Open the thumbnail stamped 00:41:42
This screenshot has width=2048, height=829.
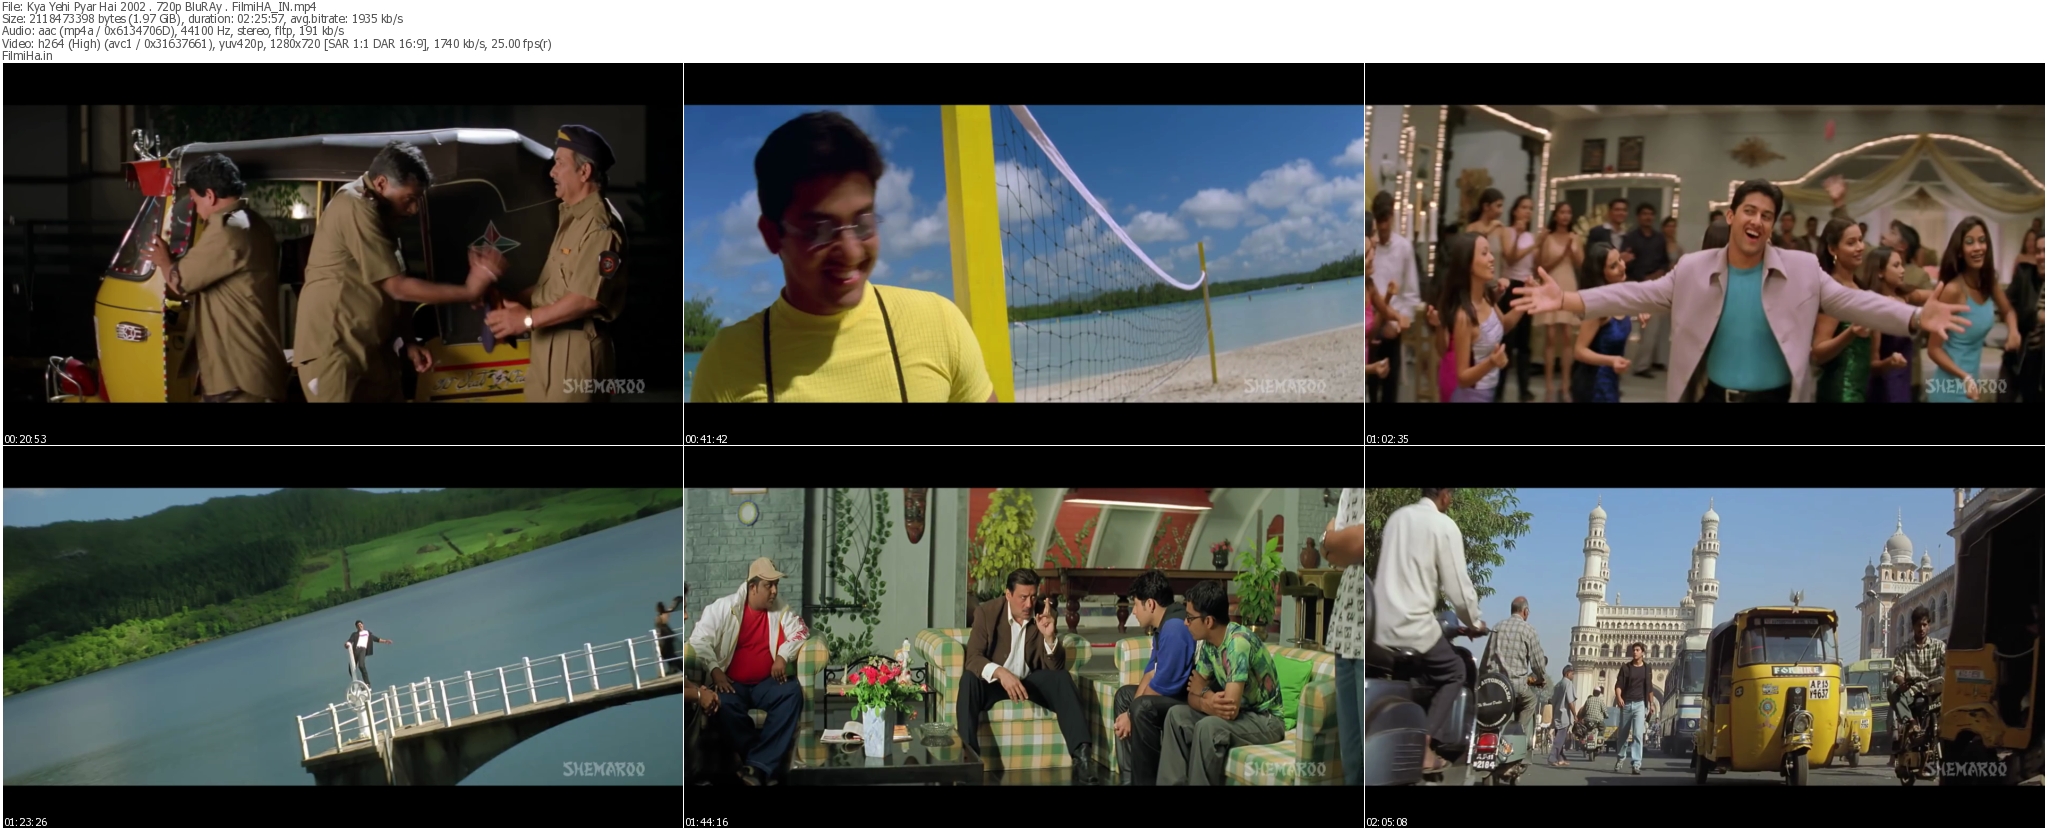[x=1024, y=254]
